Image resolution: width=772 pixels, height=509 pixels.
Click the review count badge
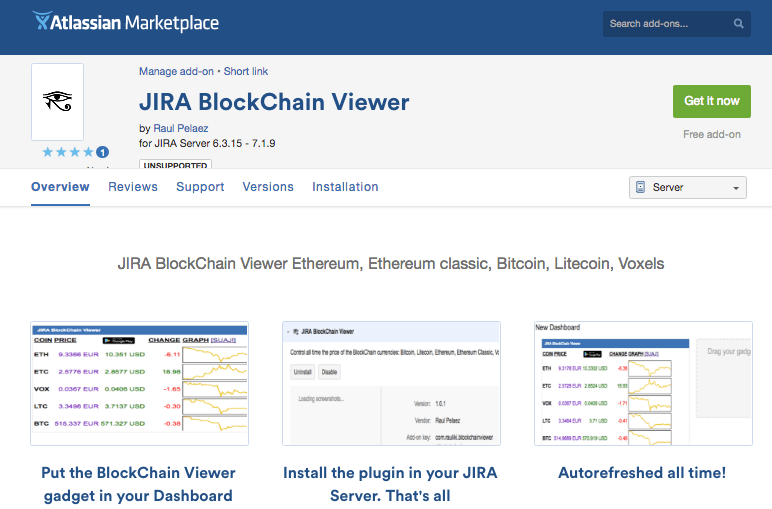pos(103,153)
